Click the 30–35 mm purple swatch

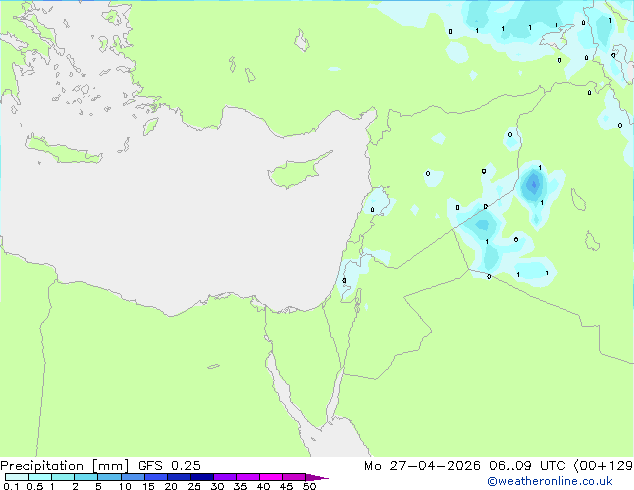225,477
